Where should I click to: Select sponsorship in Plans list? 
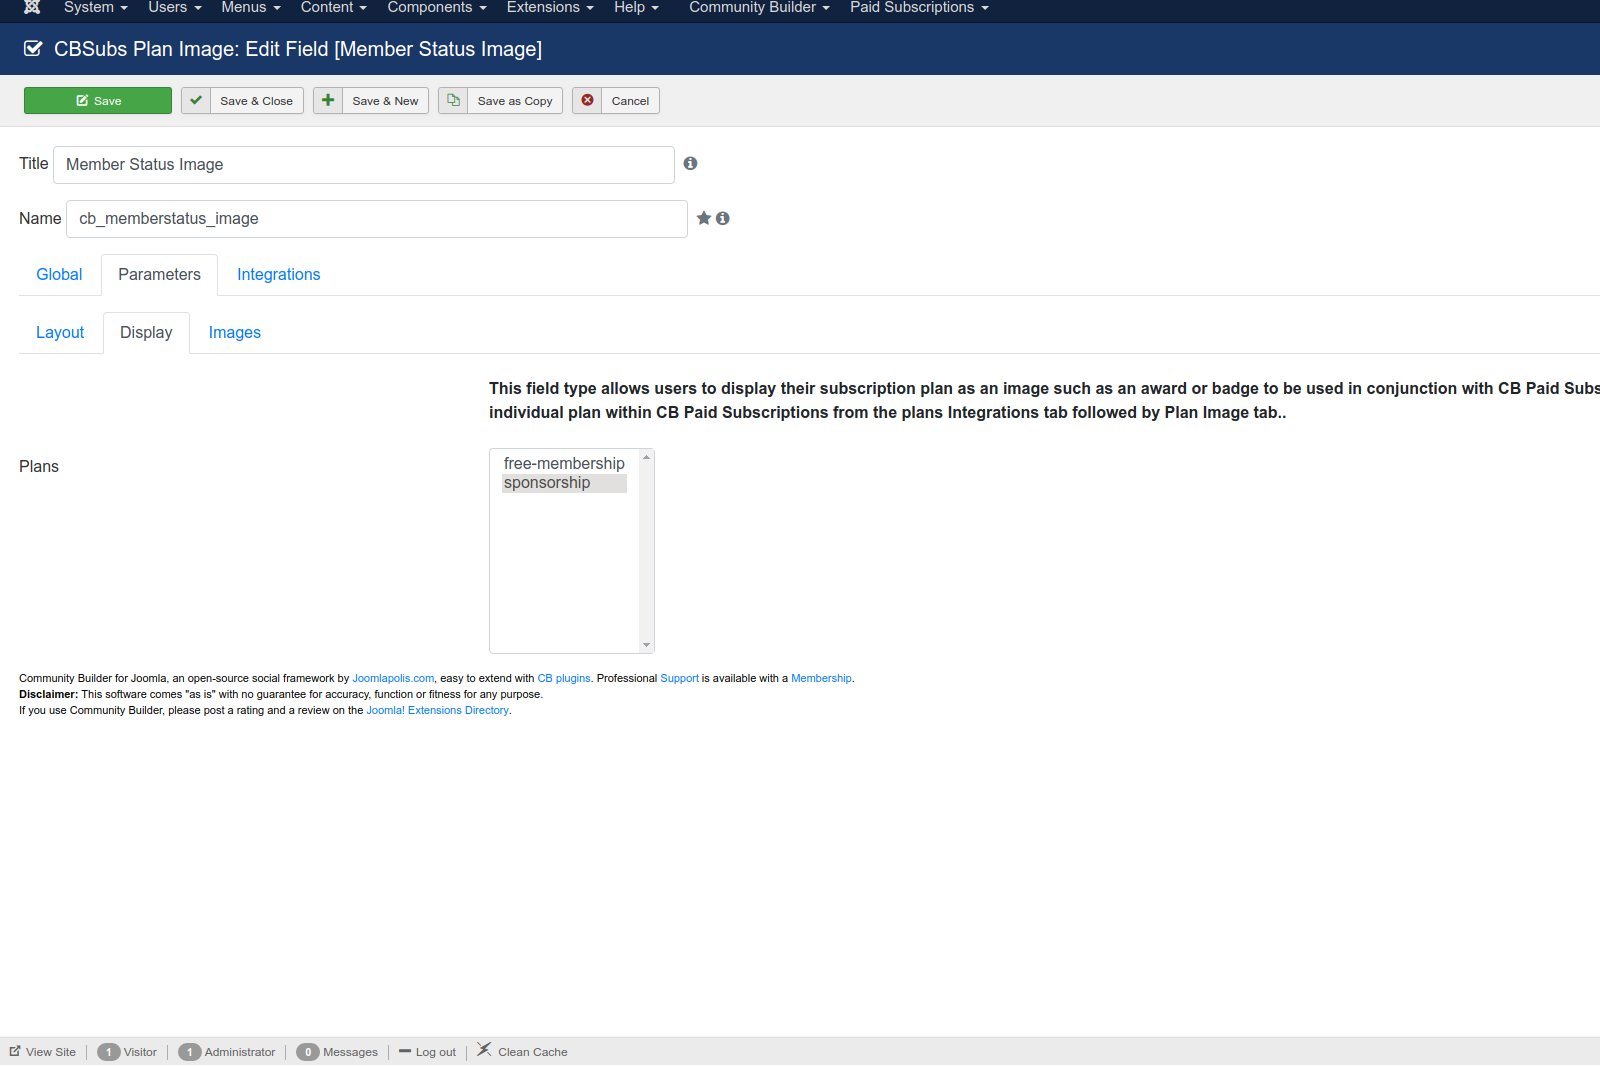(x=564, y=483)
